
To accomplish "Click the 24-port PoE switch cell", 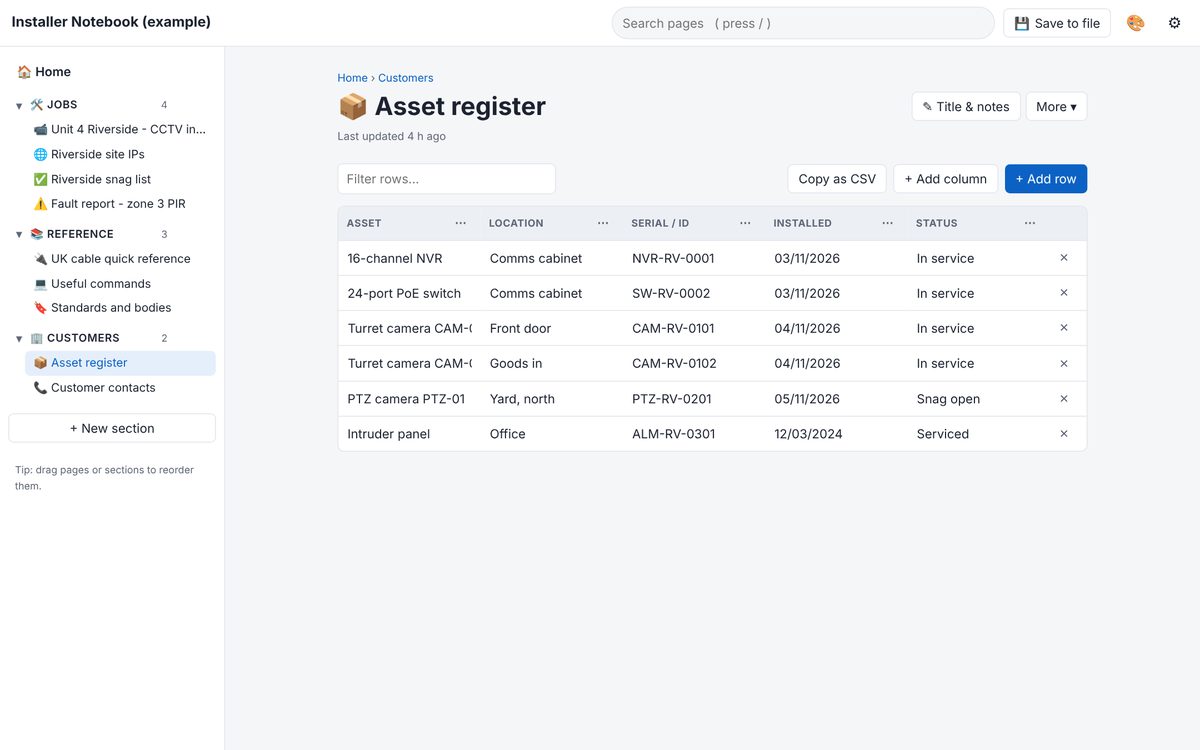I will 409,293.
